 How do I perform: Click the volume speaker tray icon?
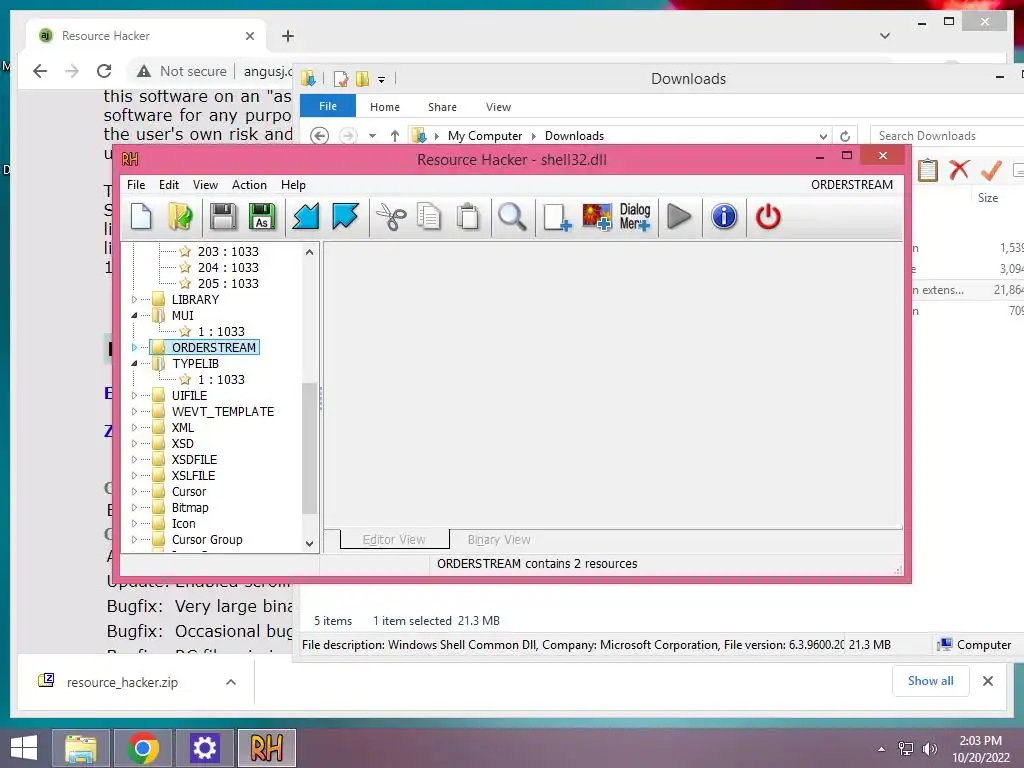tap(929, 749)
